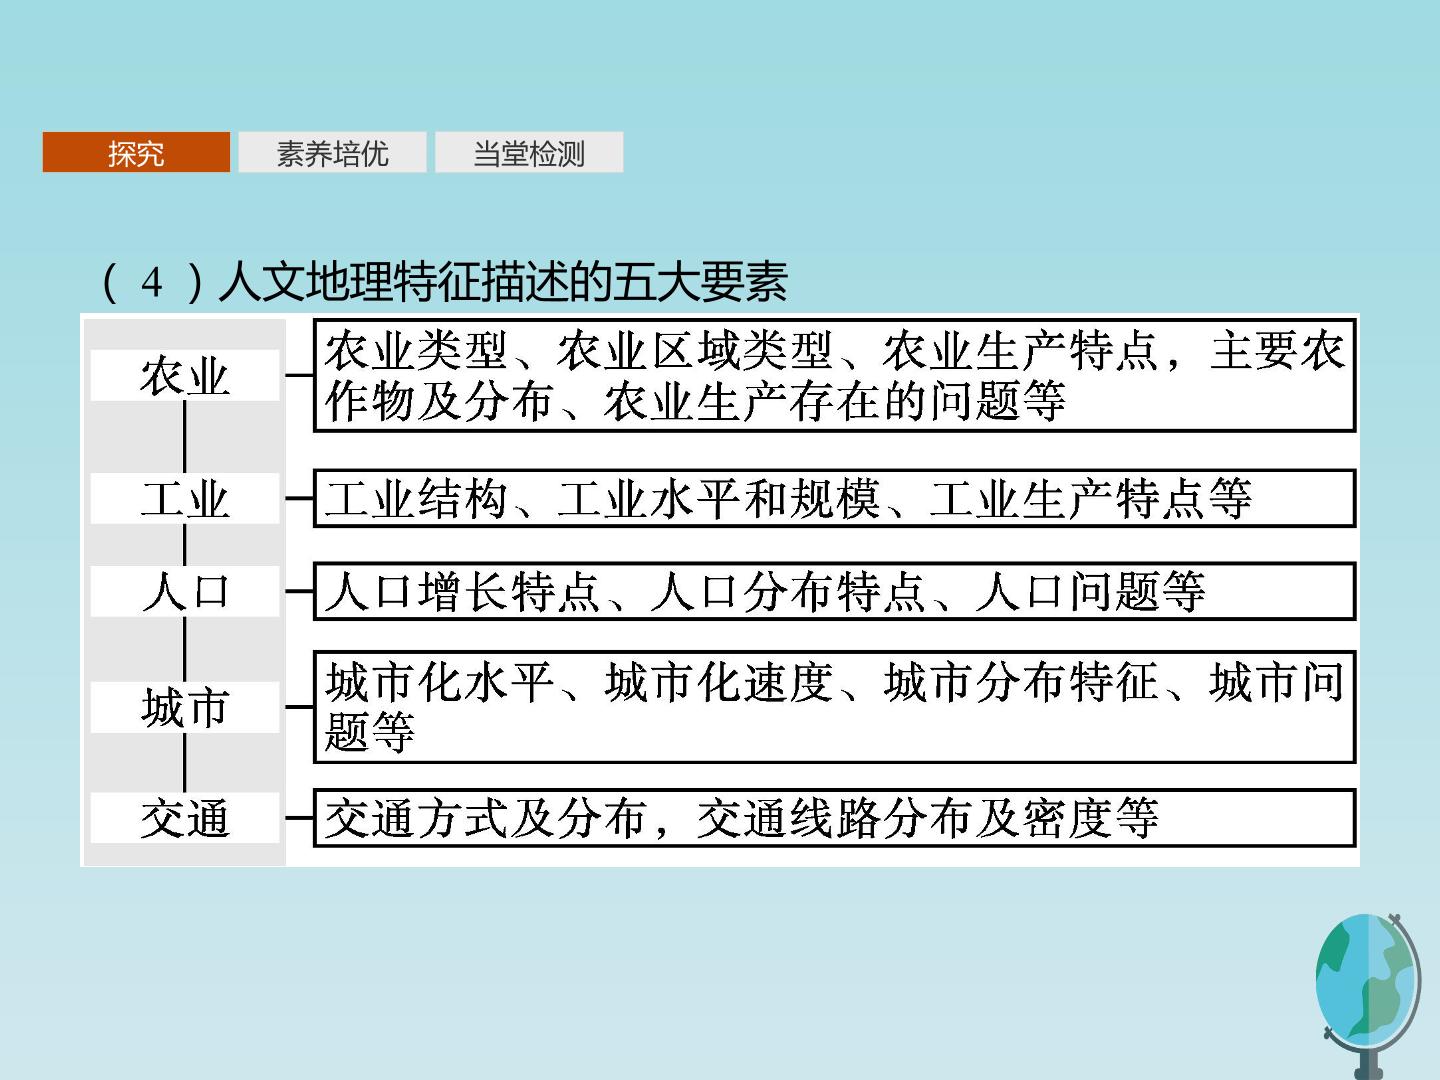1440x1080 pixels.
Task: Switch to the 素养培优 tab
Action: tap(332, 152)
